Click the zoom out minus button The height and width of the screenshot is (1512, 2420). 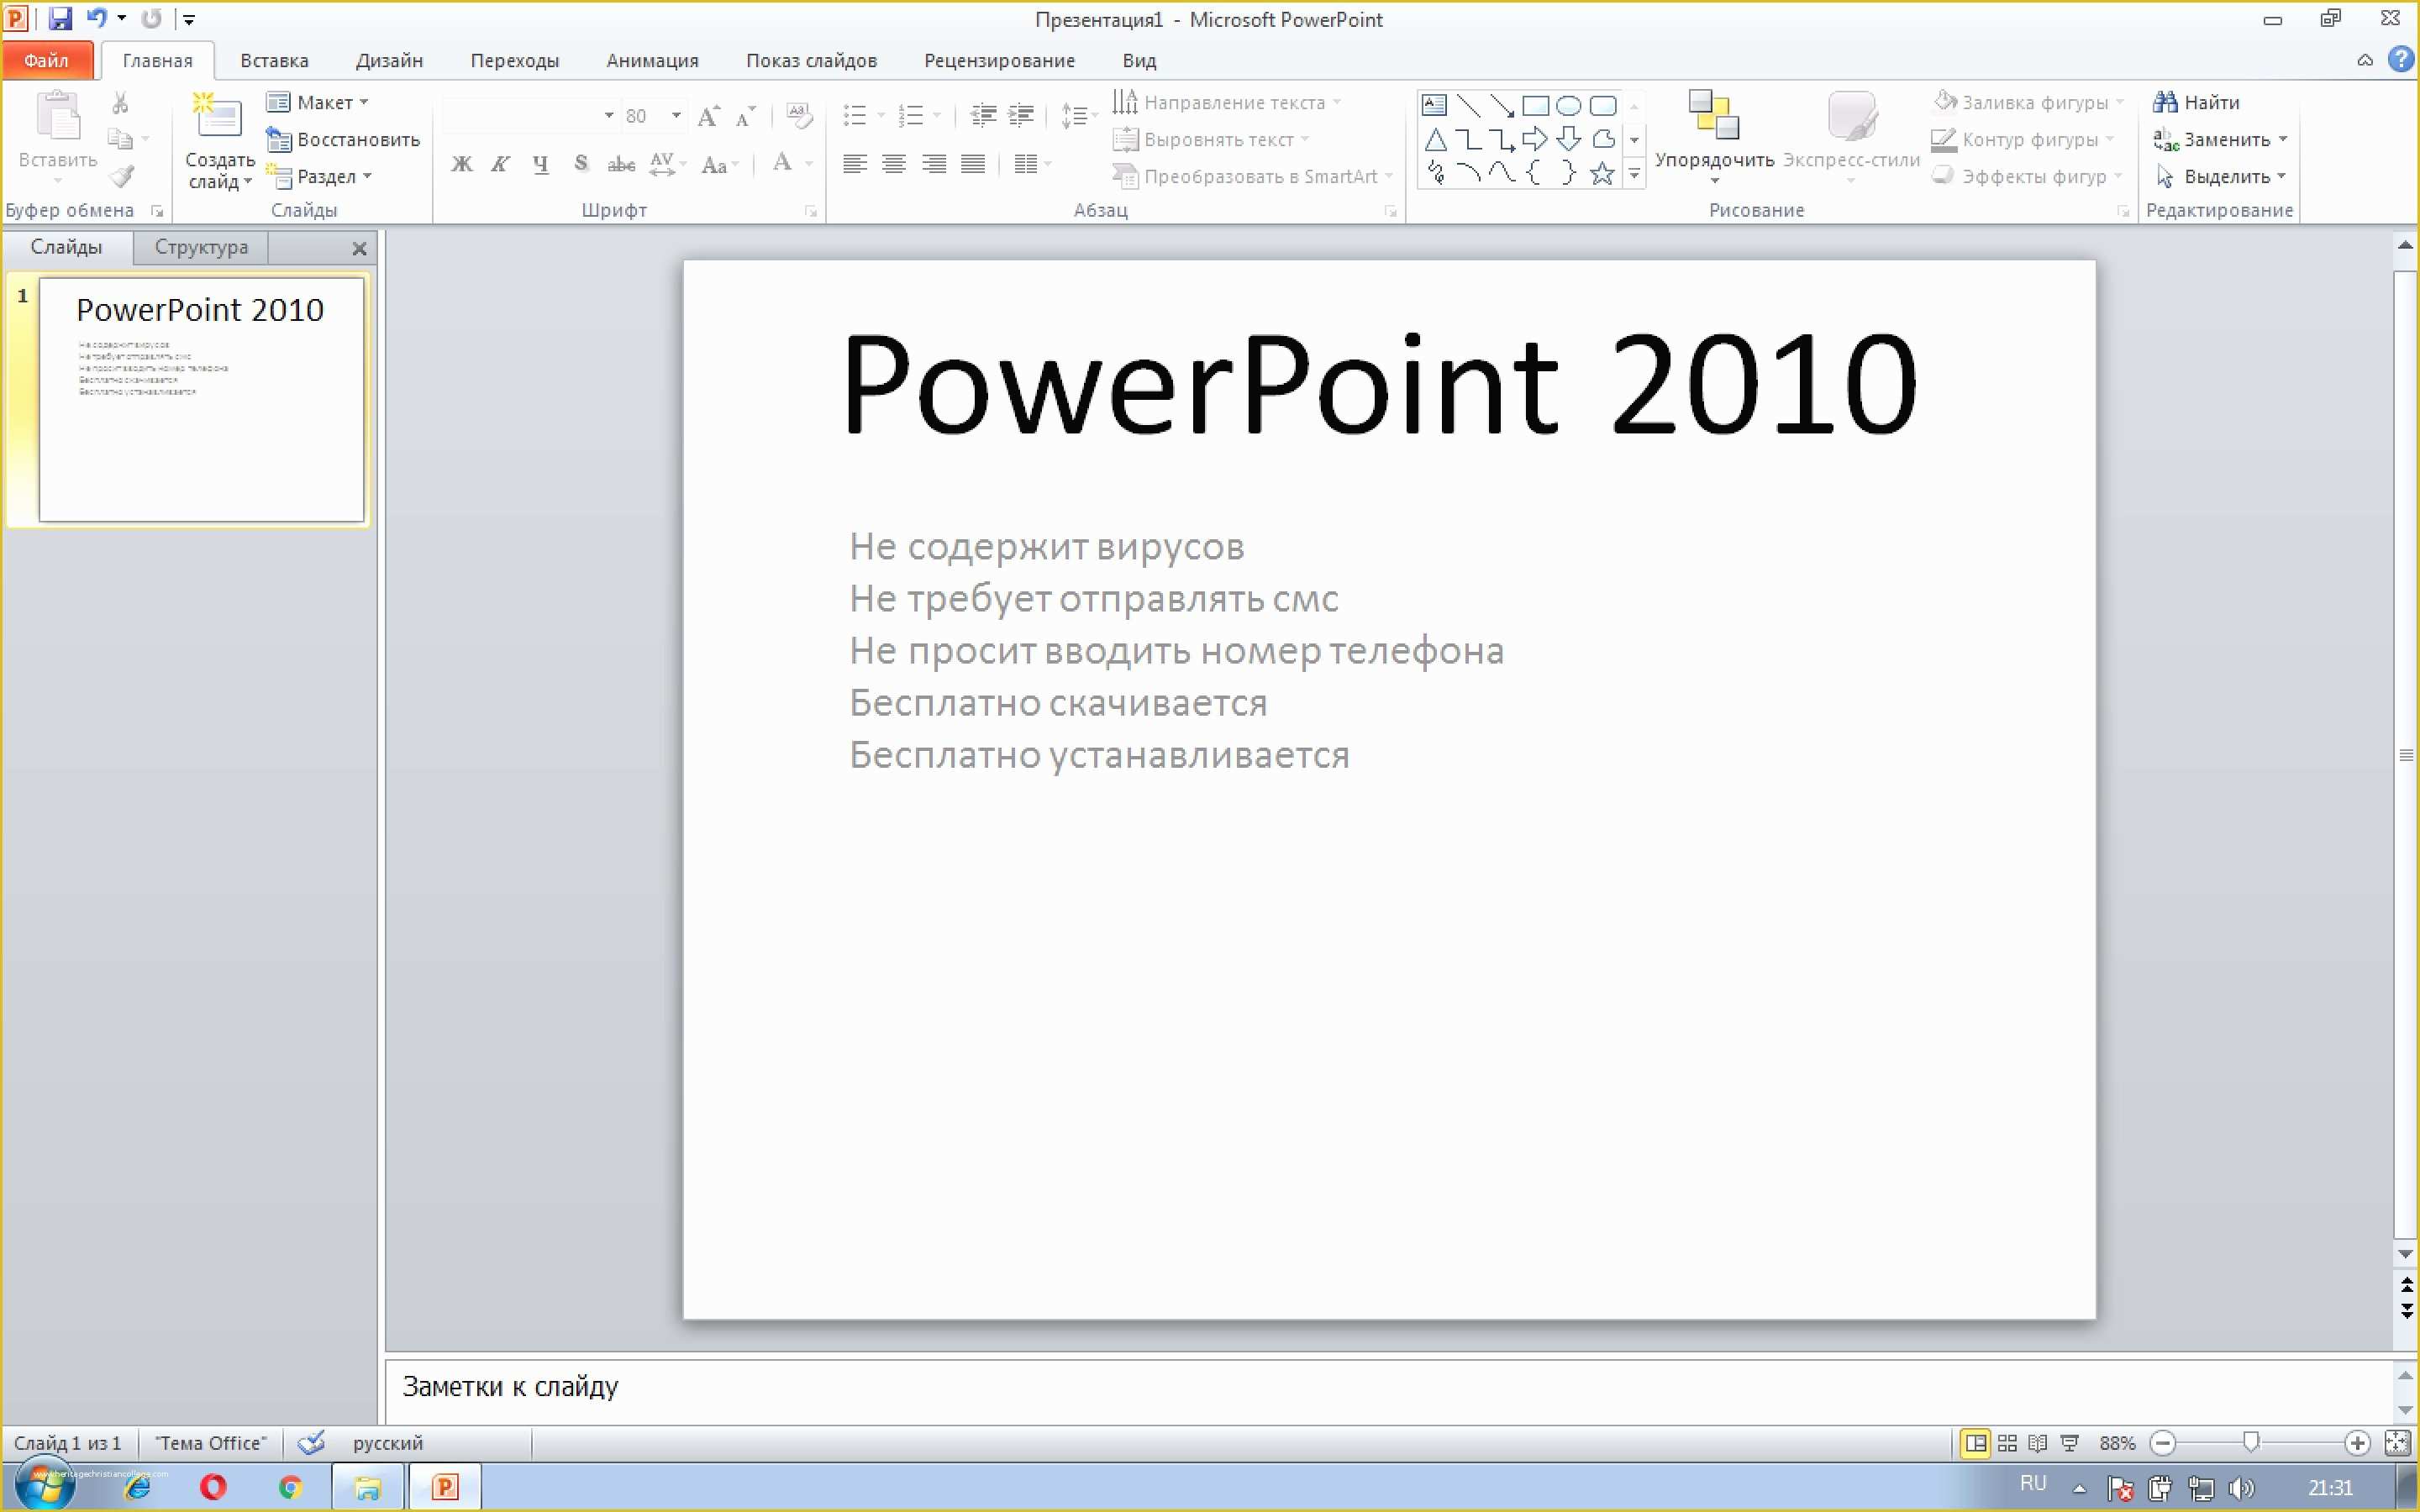pyautogui.click(x=2162, y=1443)
